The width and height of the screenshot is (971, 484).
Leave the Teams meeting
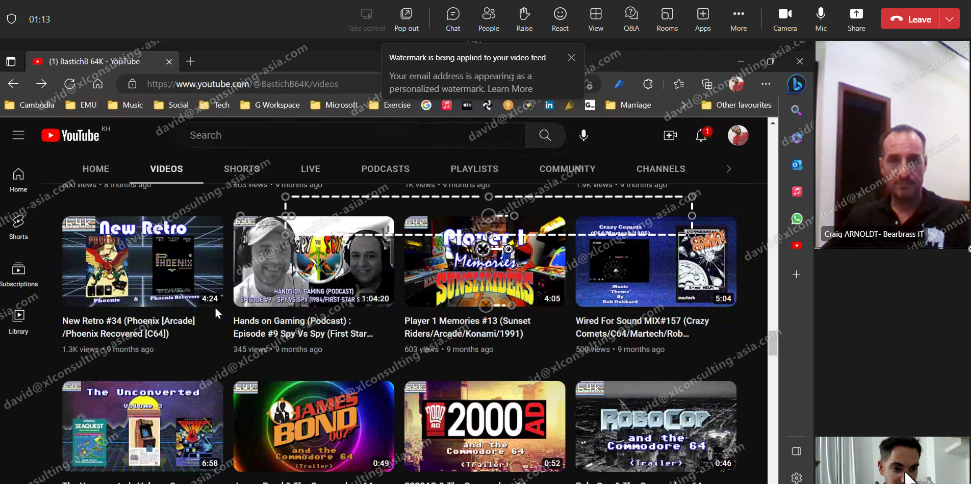(910, 19)
